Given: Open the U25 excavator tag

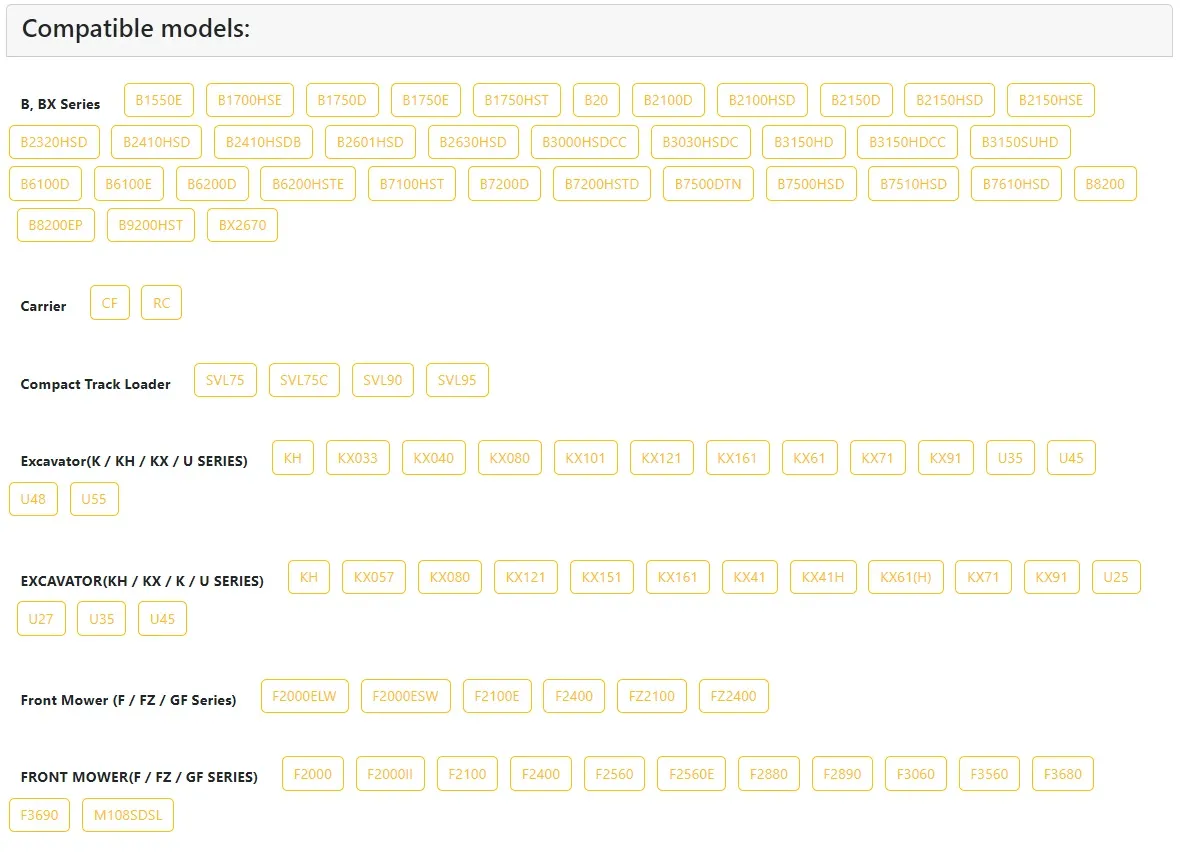Looking at the screenshot, I should [x=1116, y=577].
